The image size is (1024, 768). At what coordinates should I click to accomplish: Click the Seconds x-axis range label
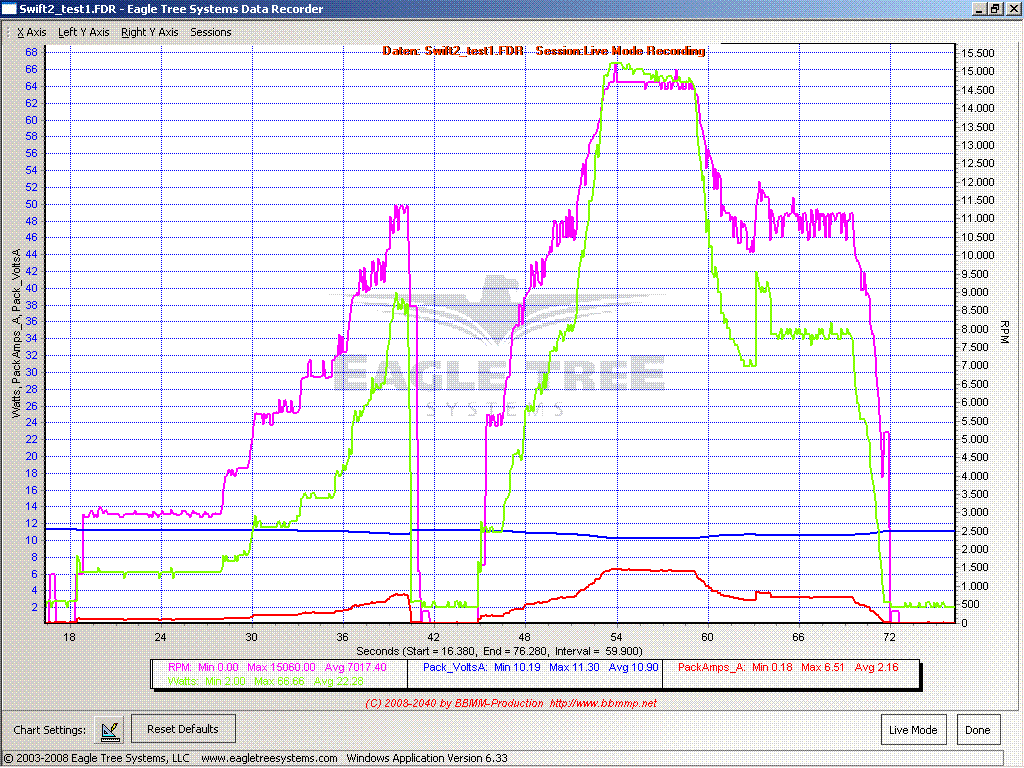click(x=512, y=649)
